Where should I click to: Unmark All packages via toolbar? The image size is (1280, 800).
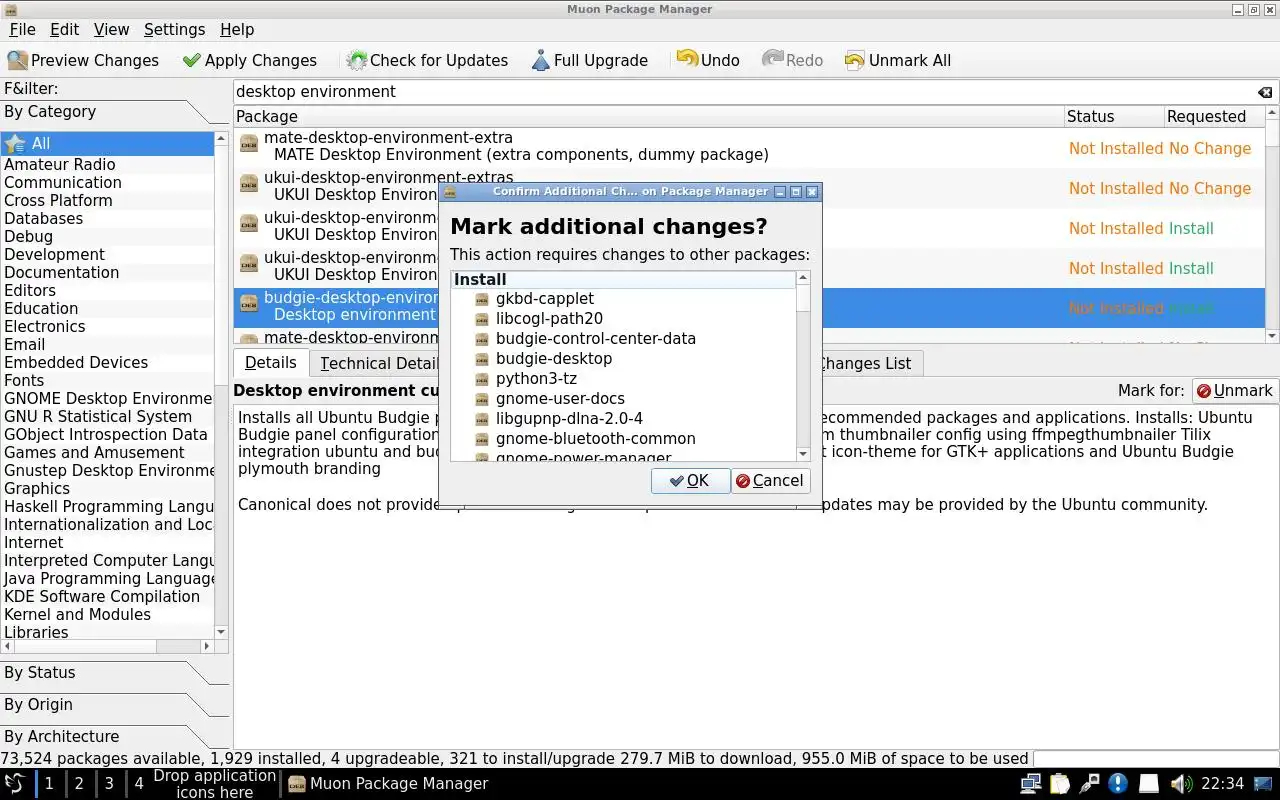(x=898, y=60)
